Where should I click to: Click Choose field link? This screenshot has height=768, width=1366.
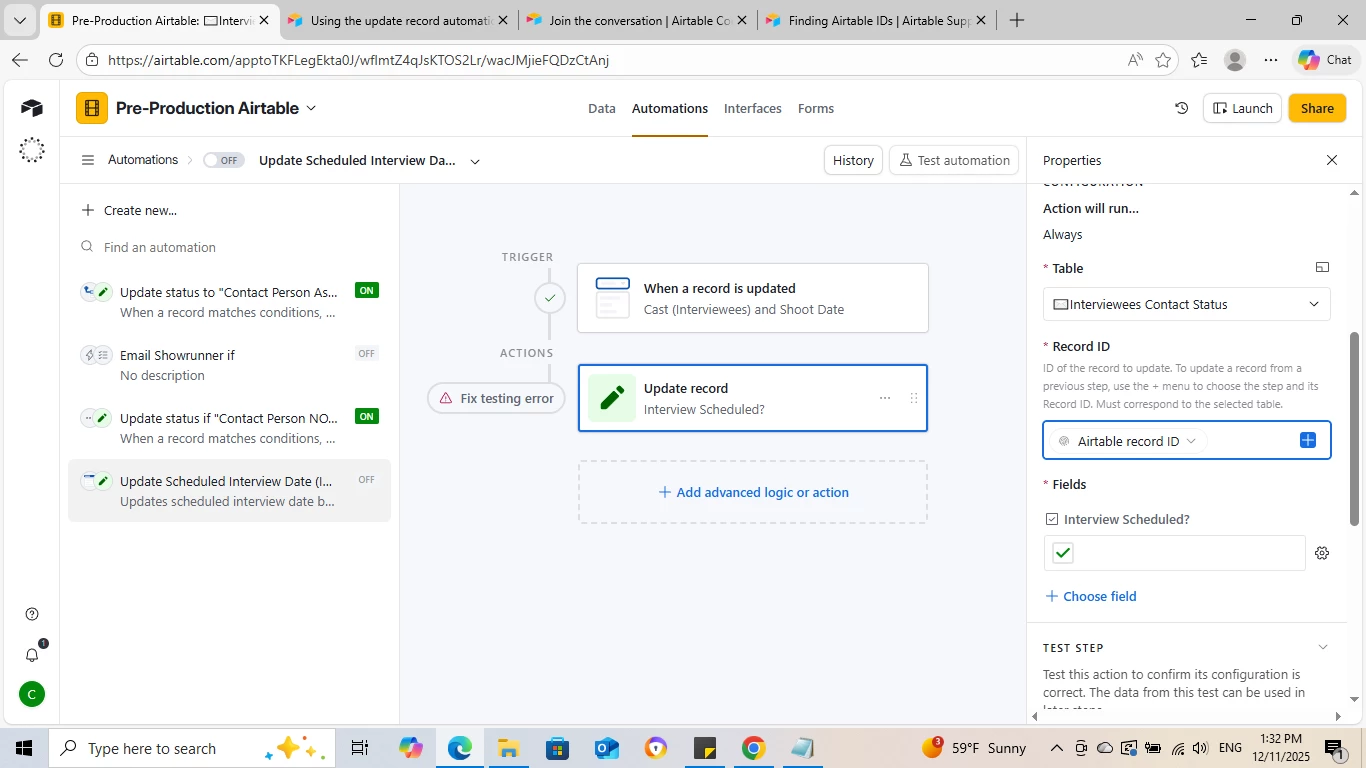[1091, 596]
